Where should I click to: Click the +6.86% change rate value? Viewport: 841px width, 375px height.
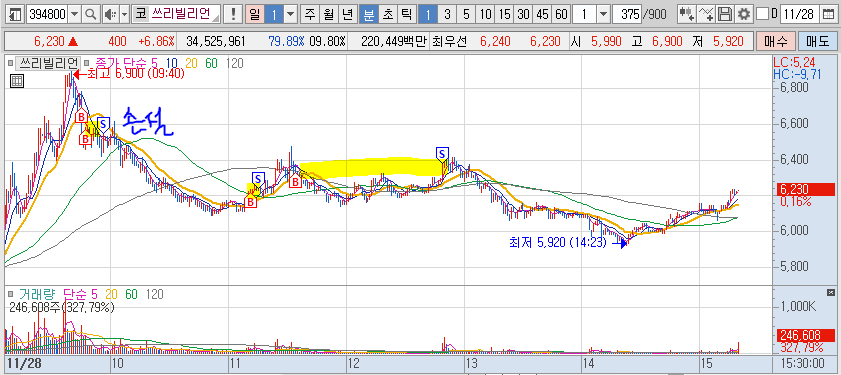pos(157,41)
